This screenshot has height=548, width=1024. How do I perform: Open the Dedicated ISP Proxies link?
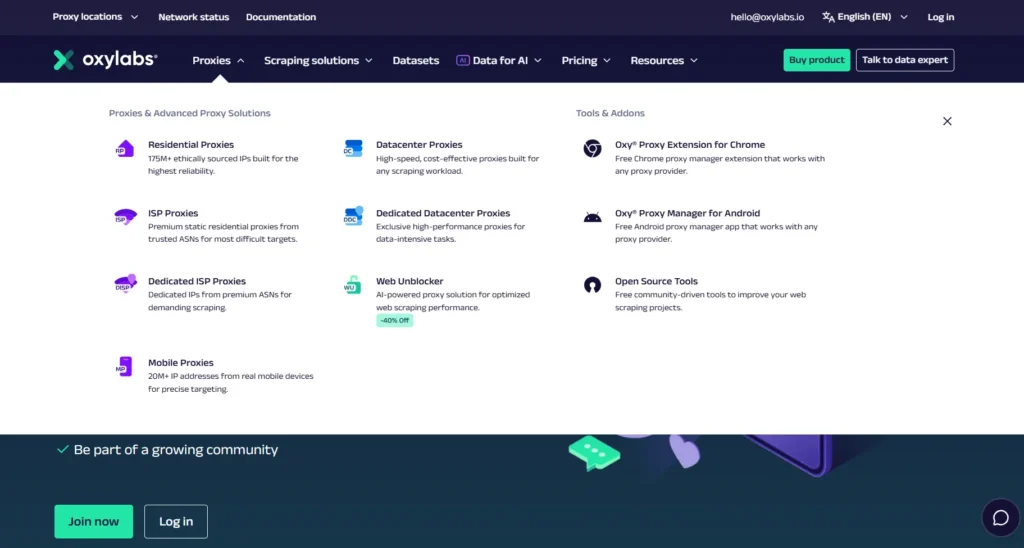tap(197, 281)
